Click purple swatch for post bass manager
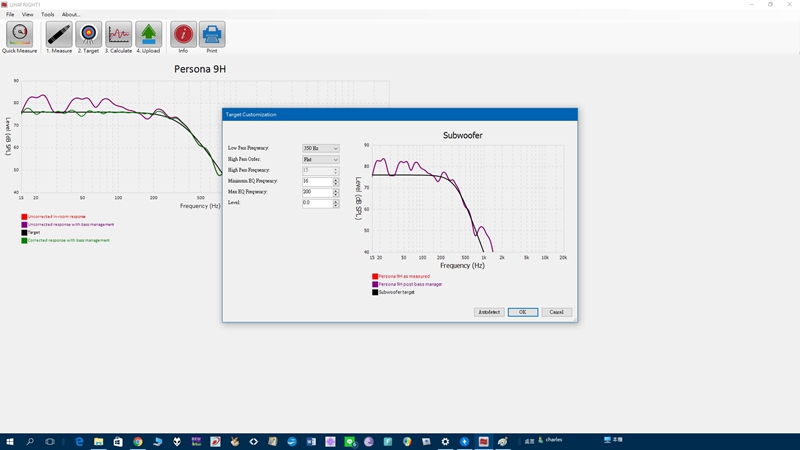The width and height of the screenshot is (800, 450). coord(375,284)
